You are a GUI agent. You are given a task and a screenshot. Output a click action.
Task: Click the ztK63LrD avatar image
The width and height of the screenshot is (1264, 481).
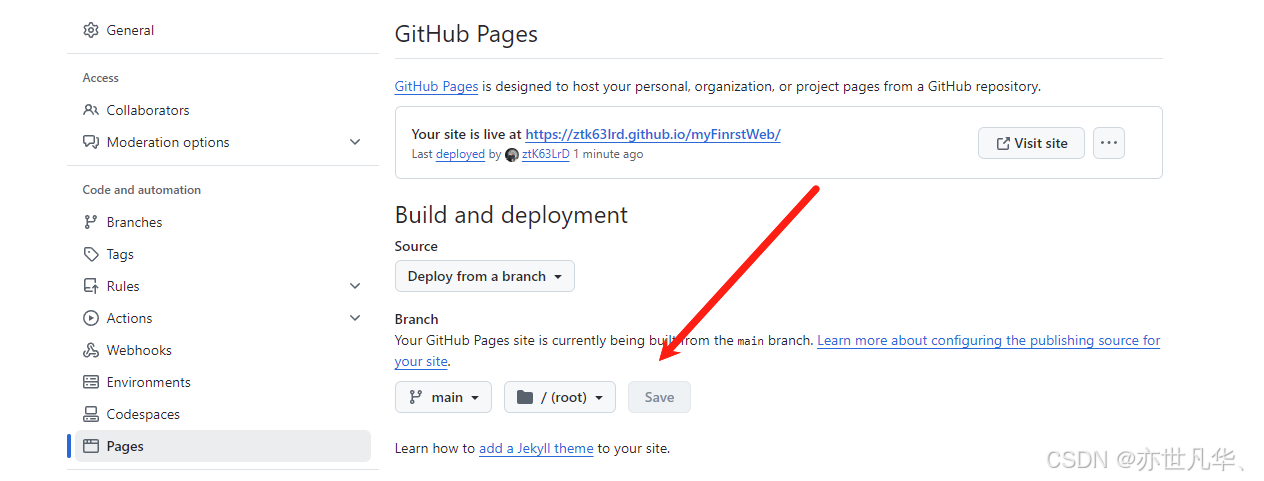coord(512,155)
